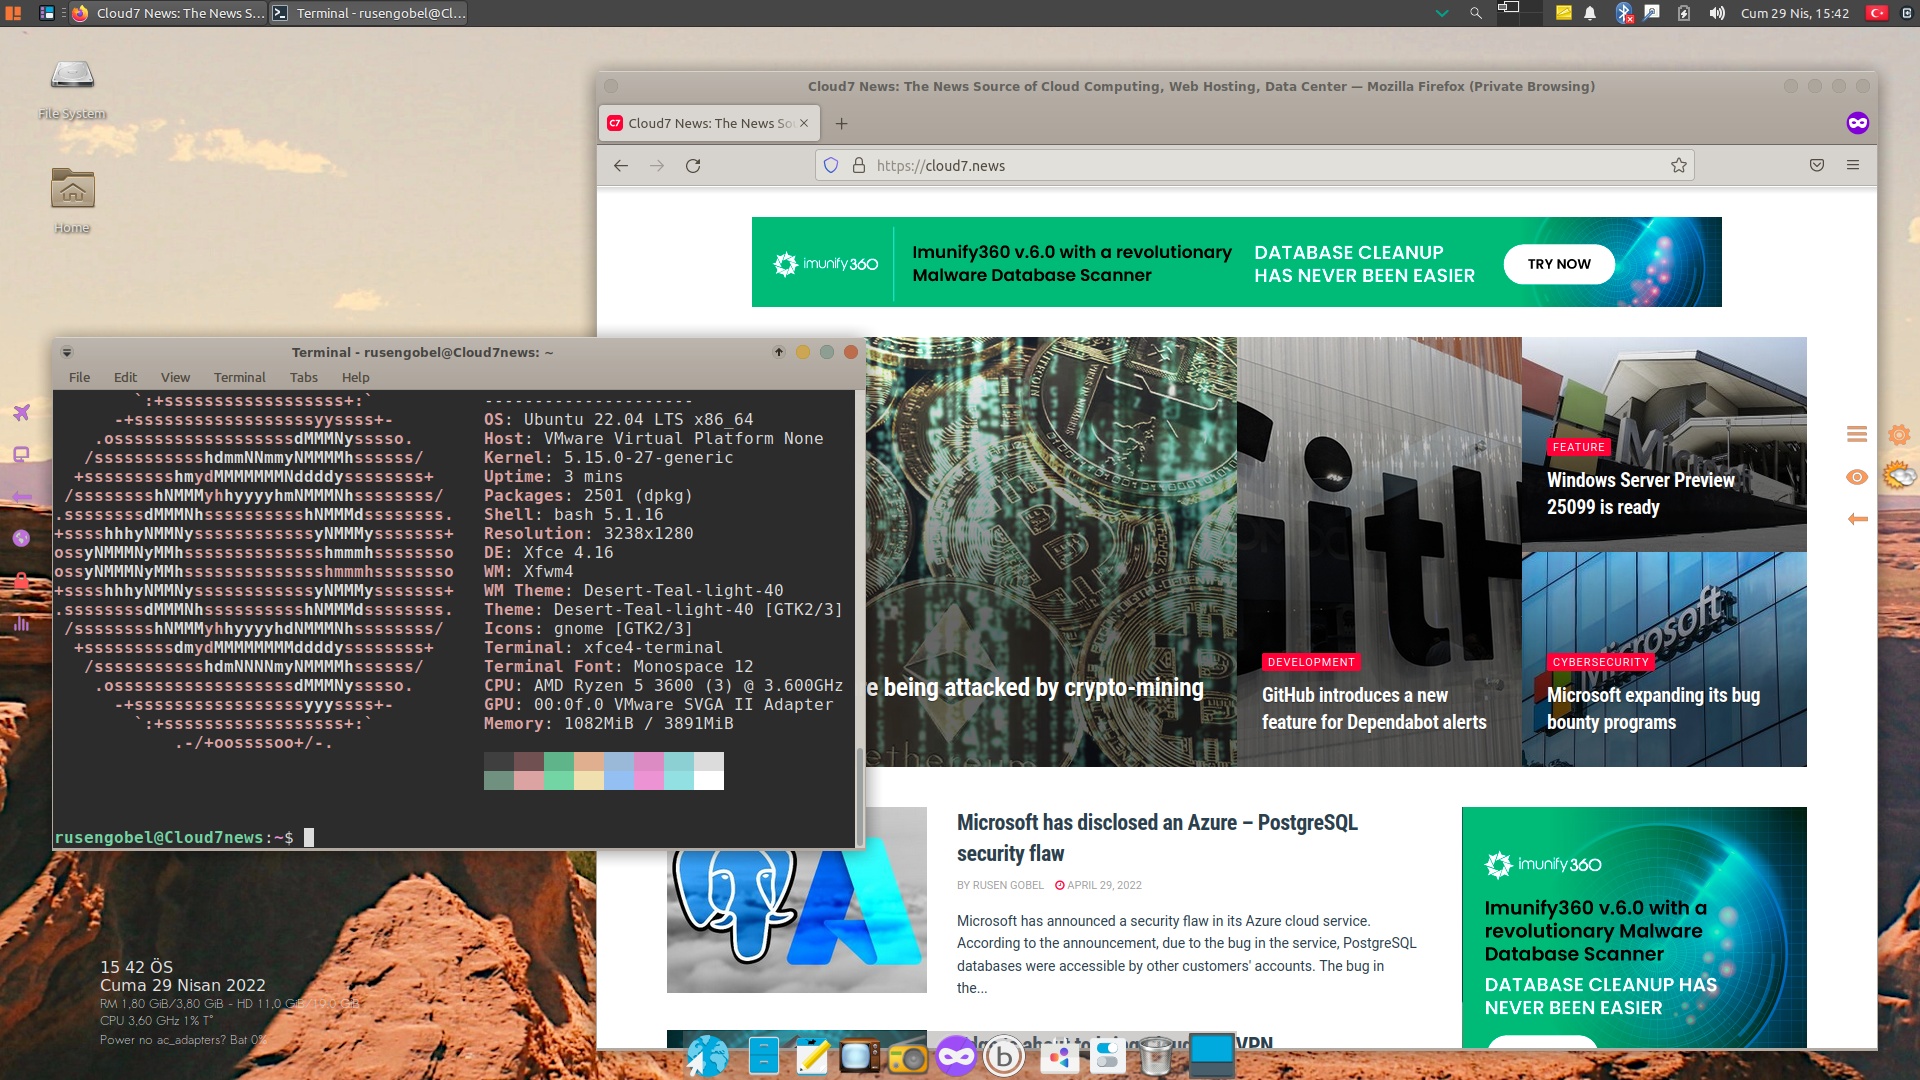1920x1080 pixels.
Task: Open the volume speaker icon in tray
Action: point(1717,13)
